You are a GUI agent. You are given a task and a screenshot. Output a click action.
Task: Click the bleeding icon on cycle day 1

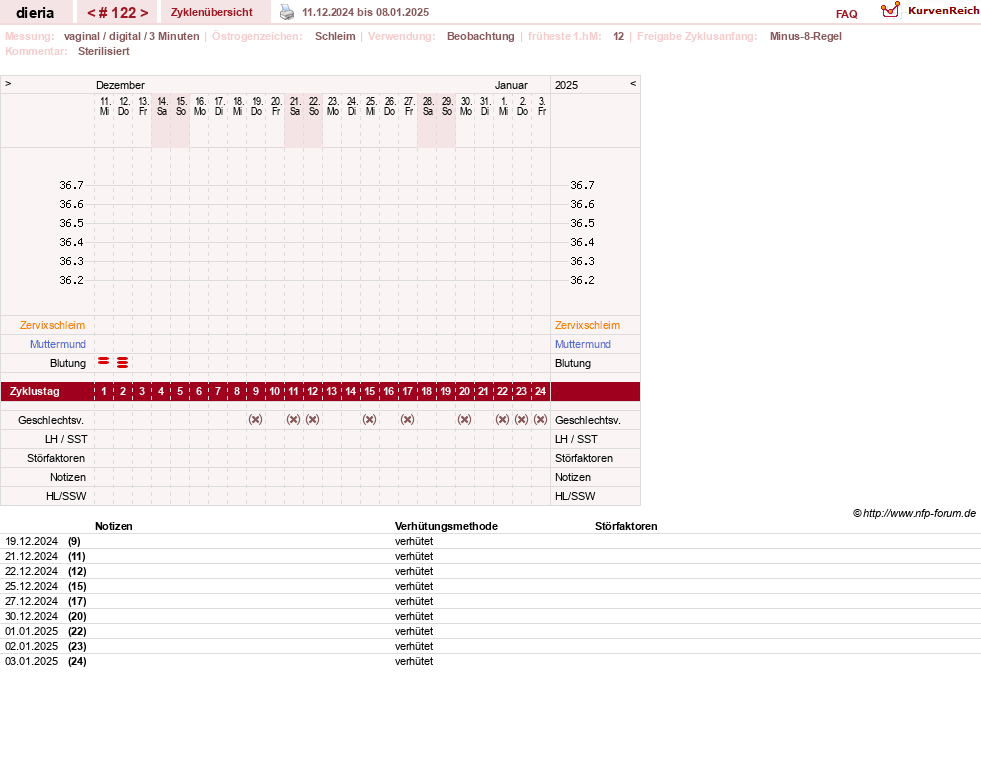[x=104, y=361]
